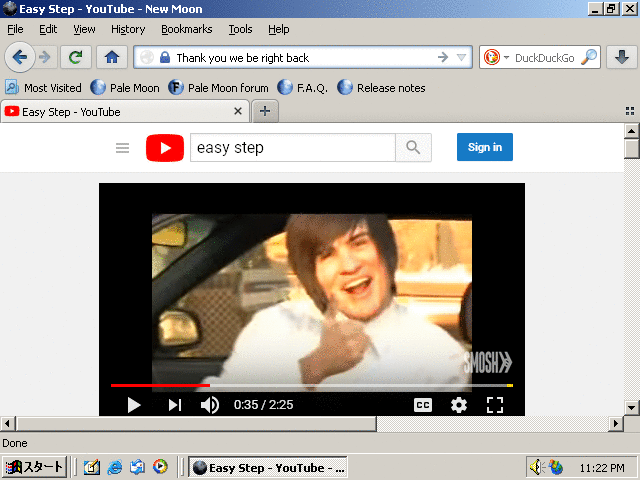The height and width of the screenshot is (480, 640).
Task: Click the network globe tray icon
Action: tap(556, 467)
